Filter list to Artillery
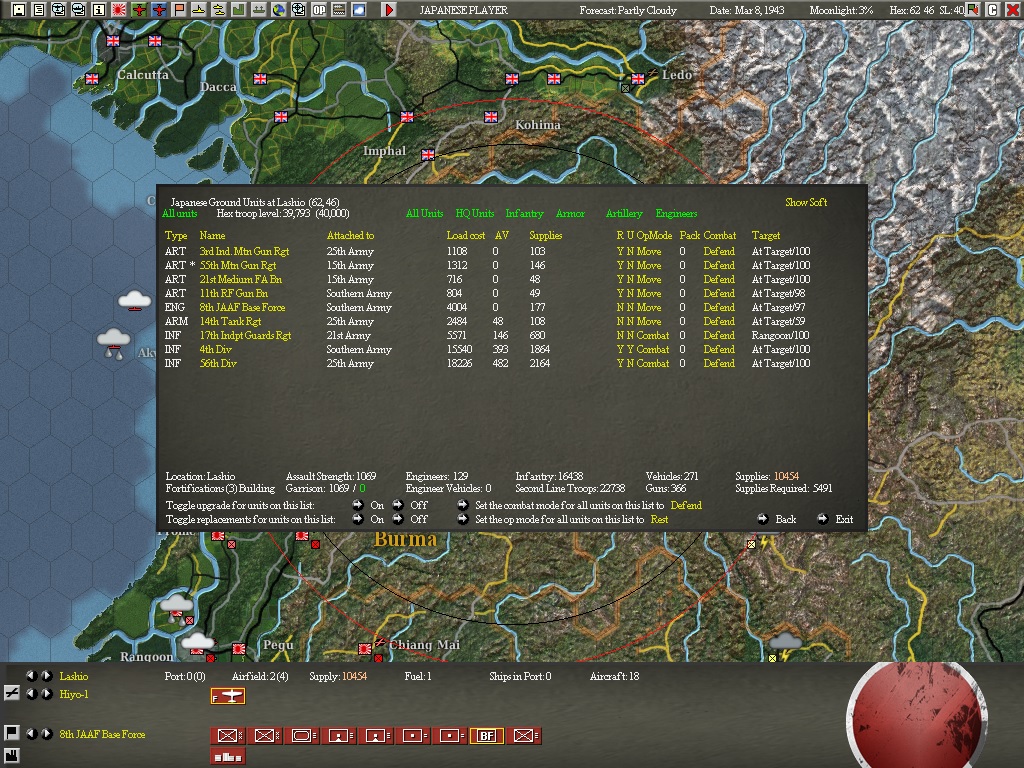Viewport: 1024px width, 768px height. [624, 214]
